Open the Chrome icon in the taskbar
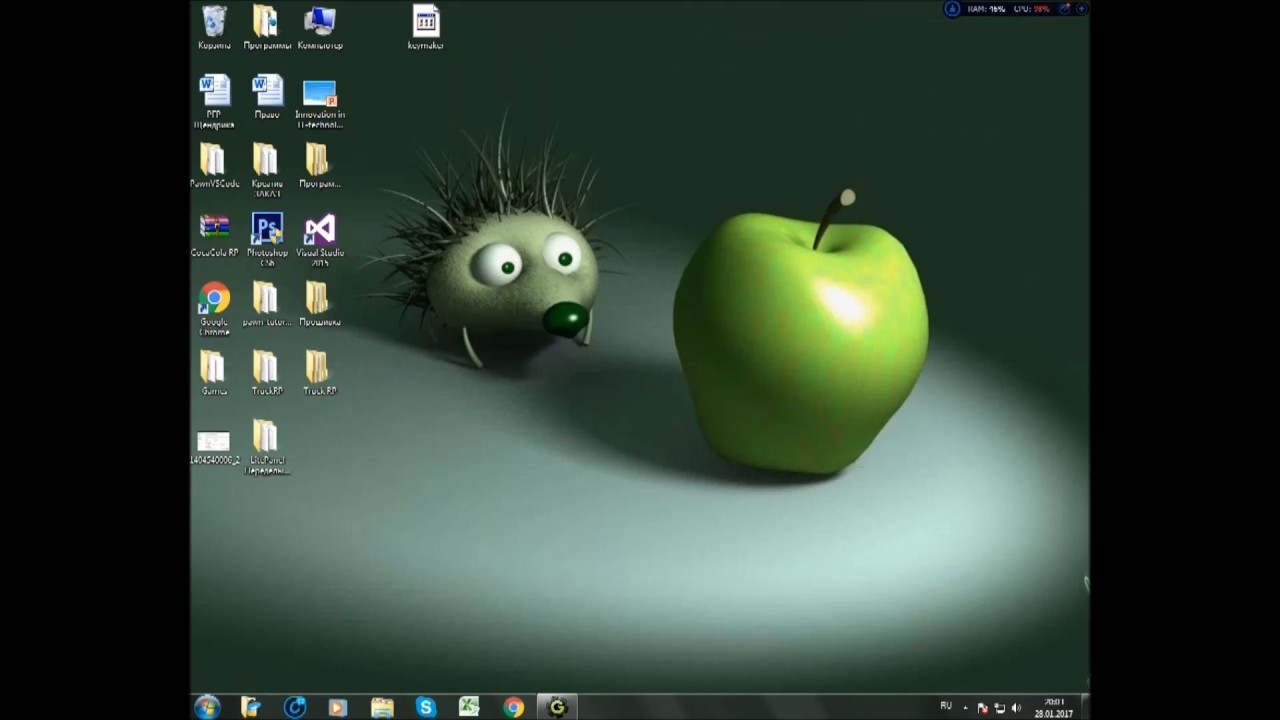Screen dimensions: 1280x720 click(513, 707)
